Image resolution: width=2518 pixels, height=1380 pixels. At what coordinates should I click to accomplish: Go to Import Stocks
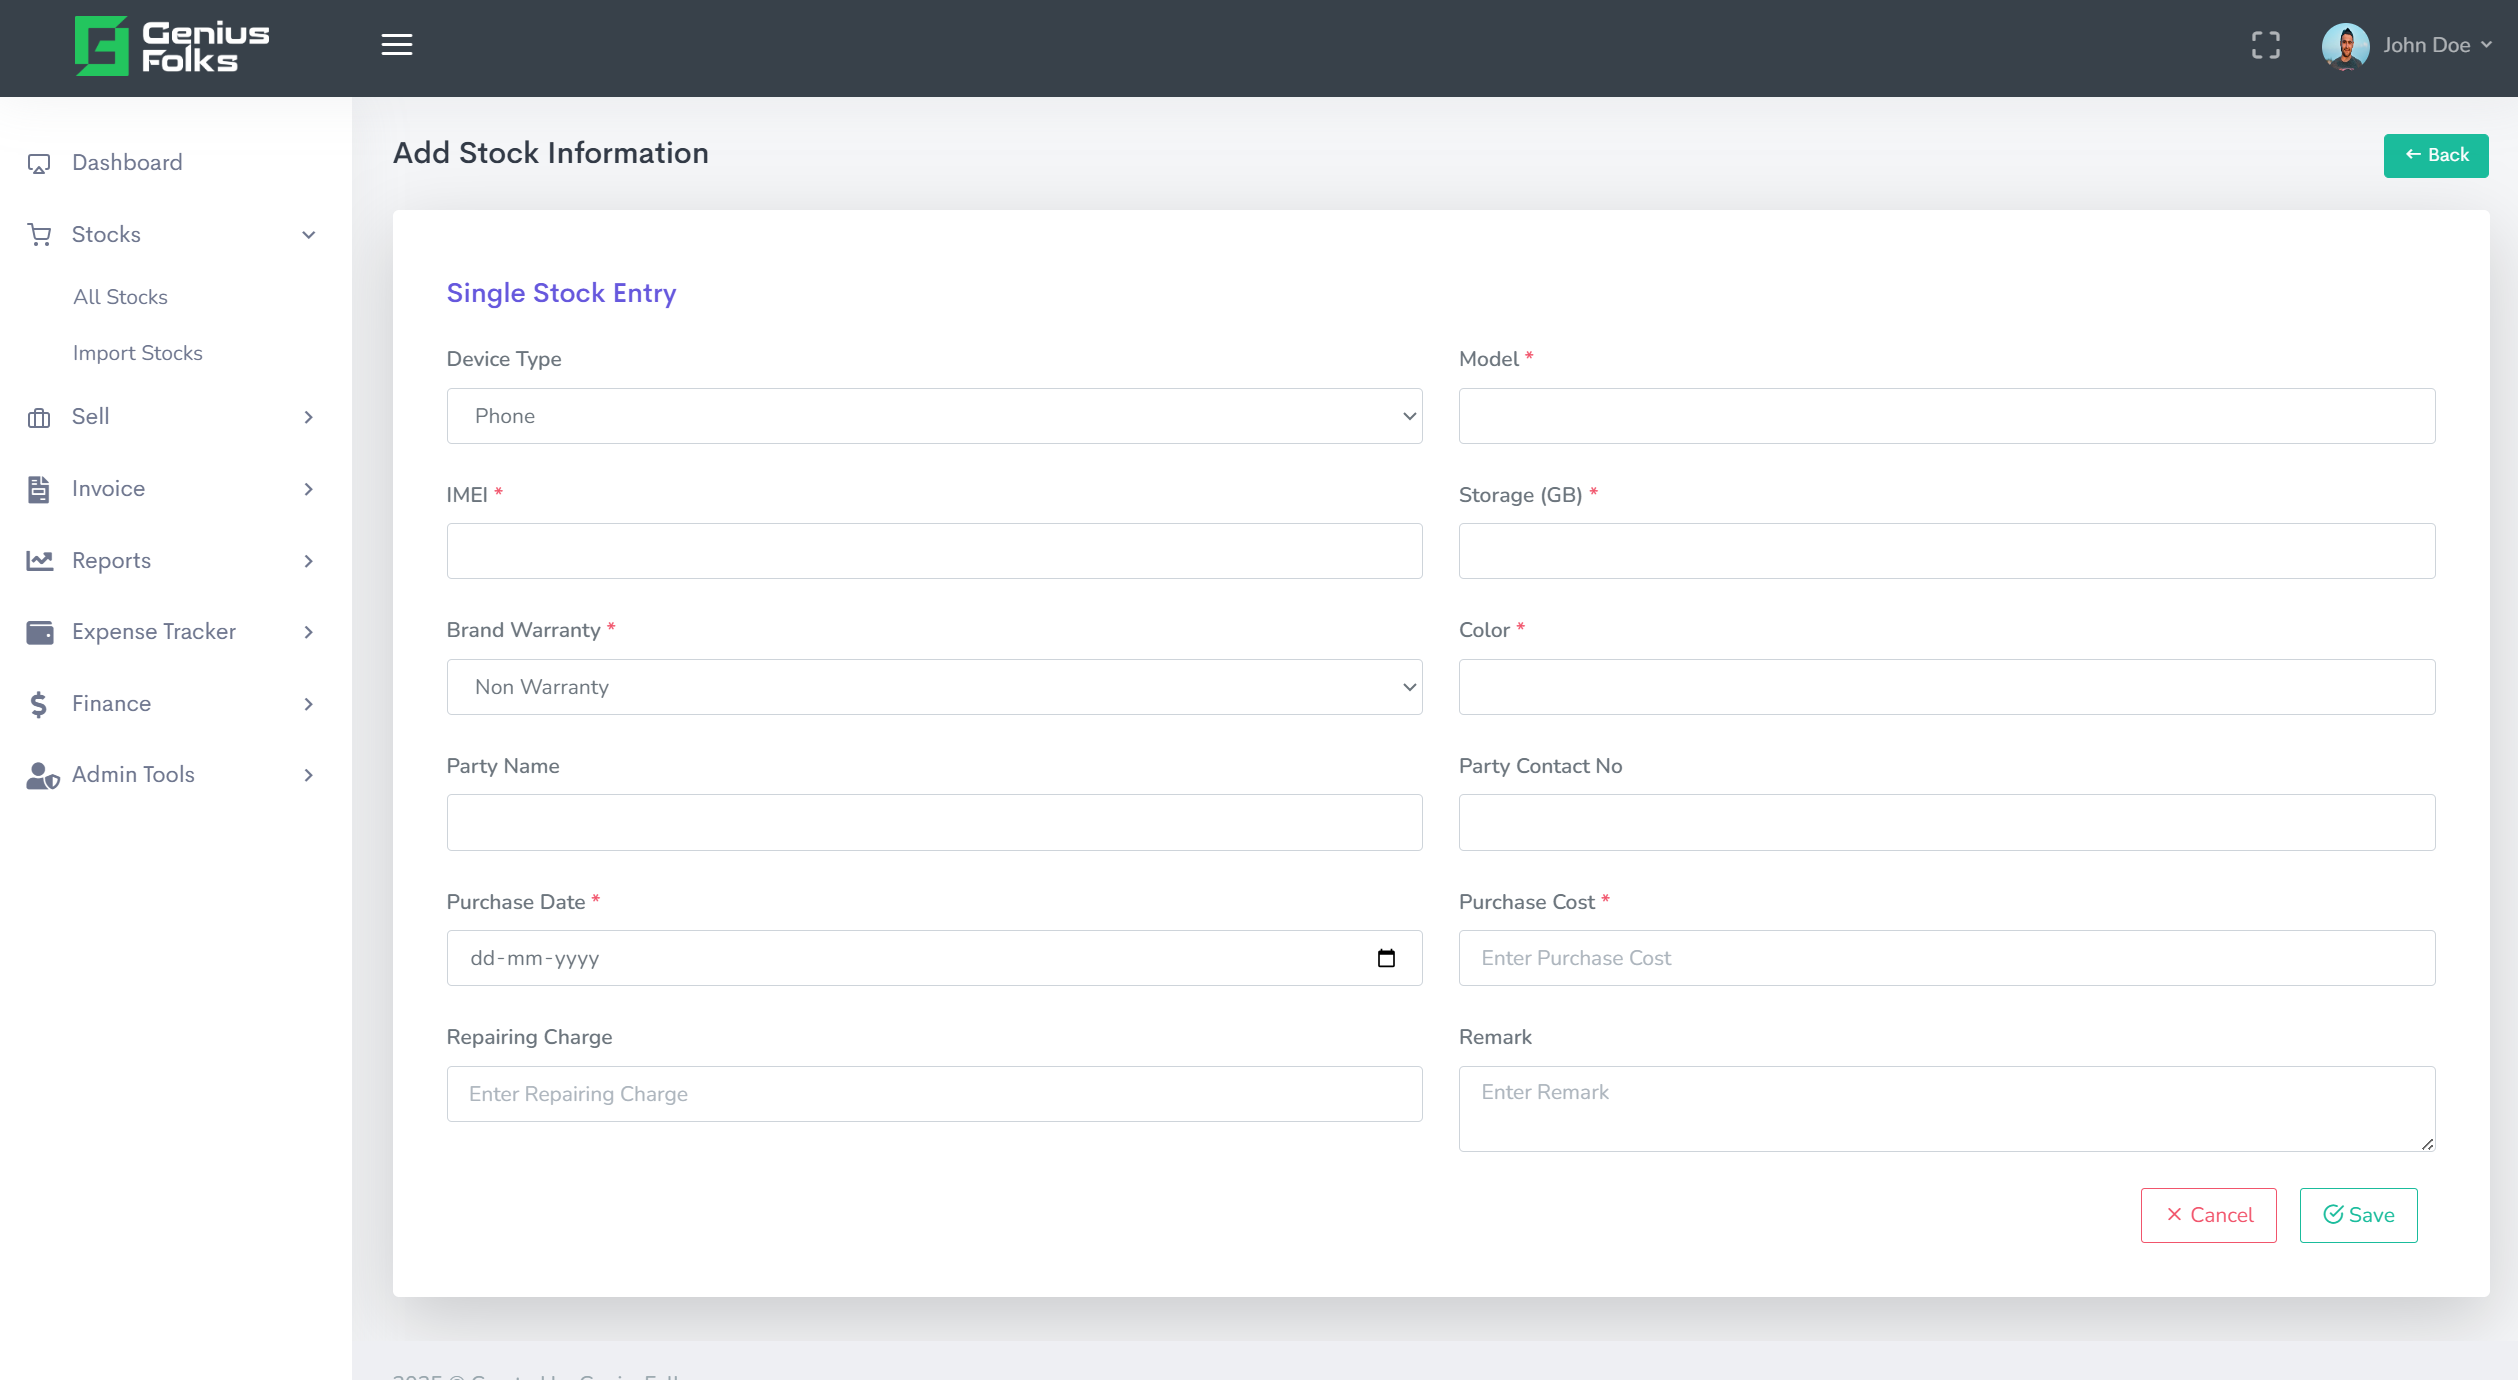coord(137,353)
